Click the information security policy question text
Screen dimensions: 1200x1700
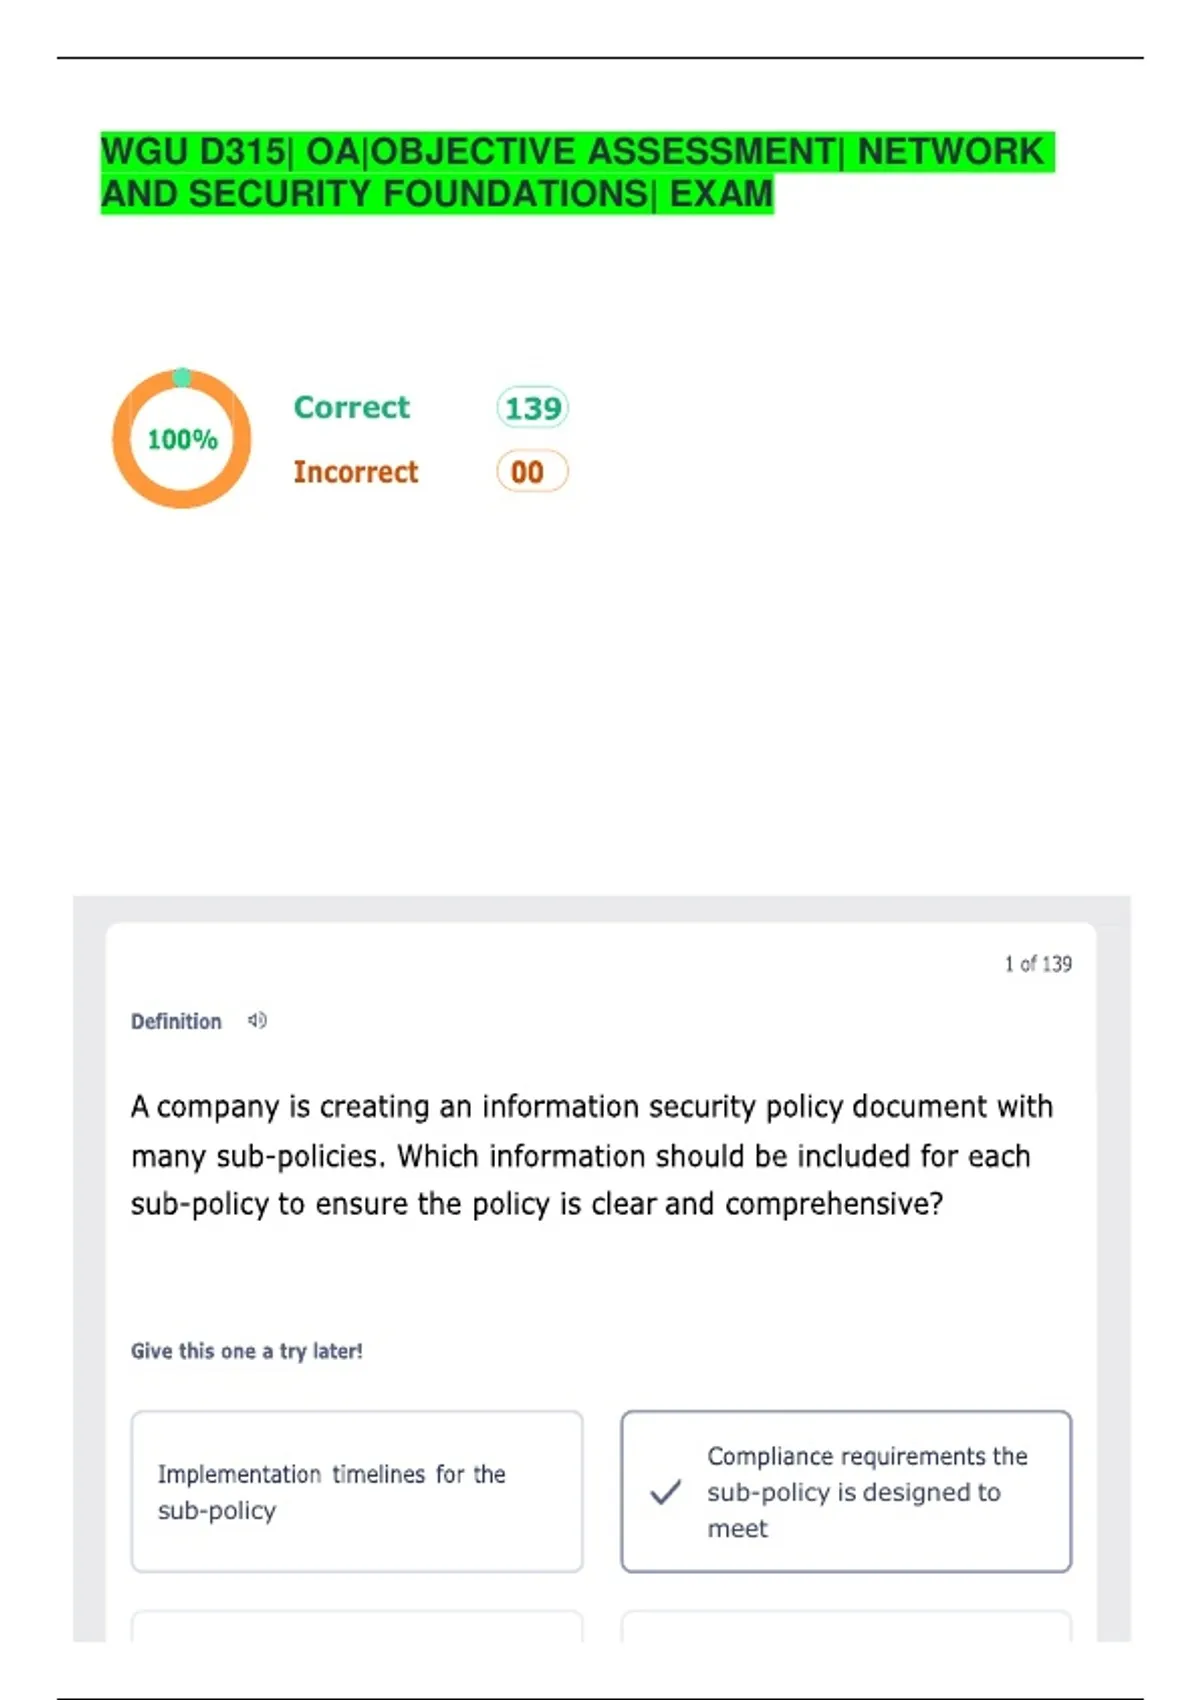pos(591,1155)
